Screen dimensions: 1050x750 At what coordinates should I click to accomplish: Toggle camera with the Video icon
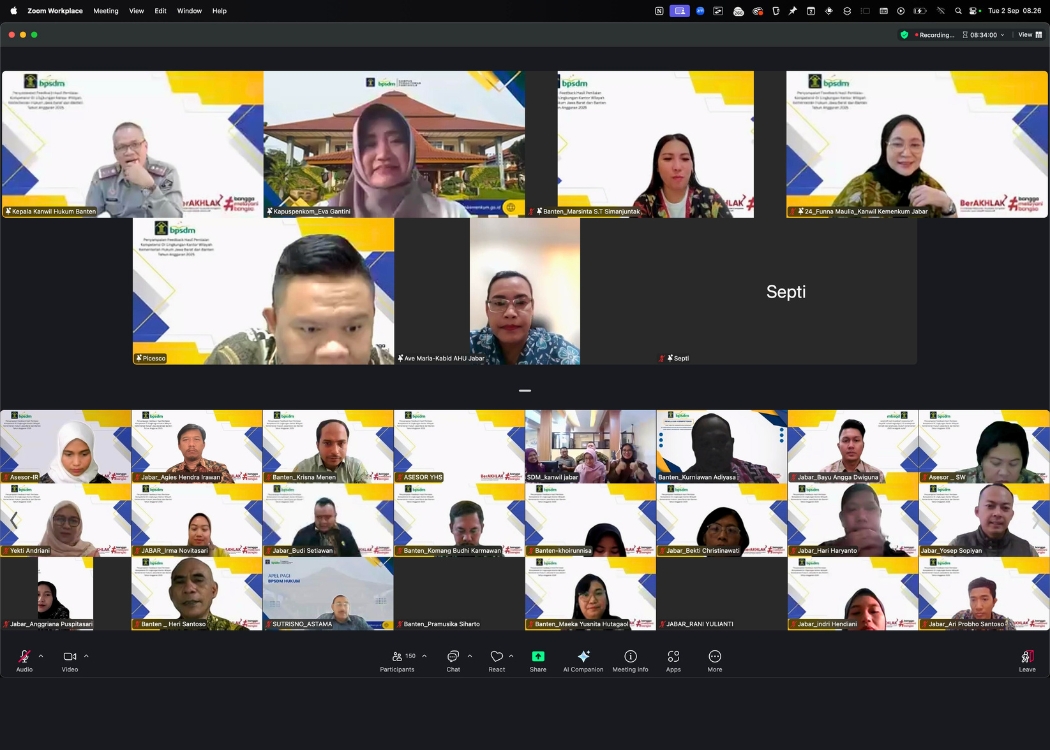[x=70, y=656]
